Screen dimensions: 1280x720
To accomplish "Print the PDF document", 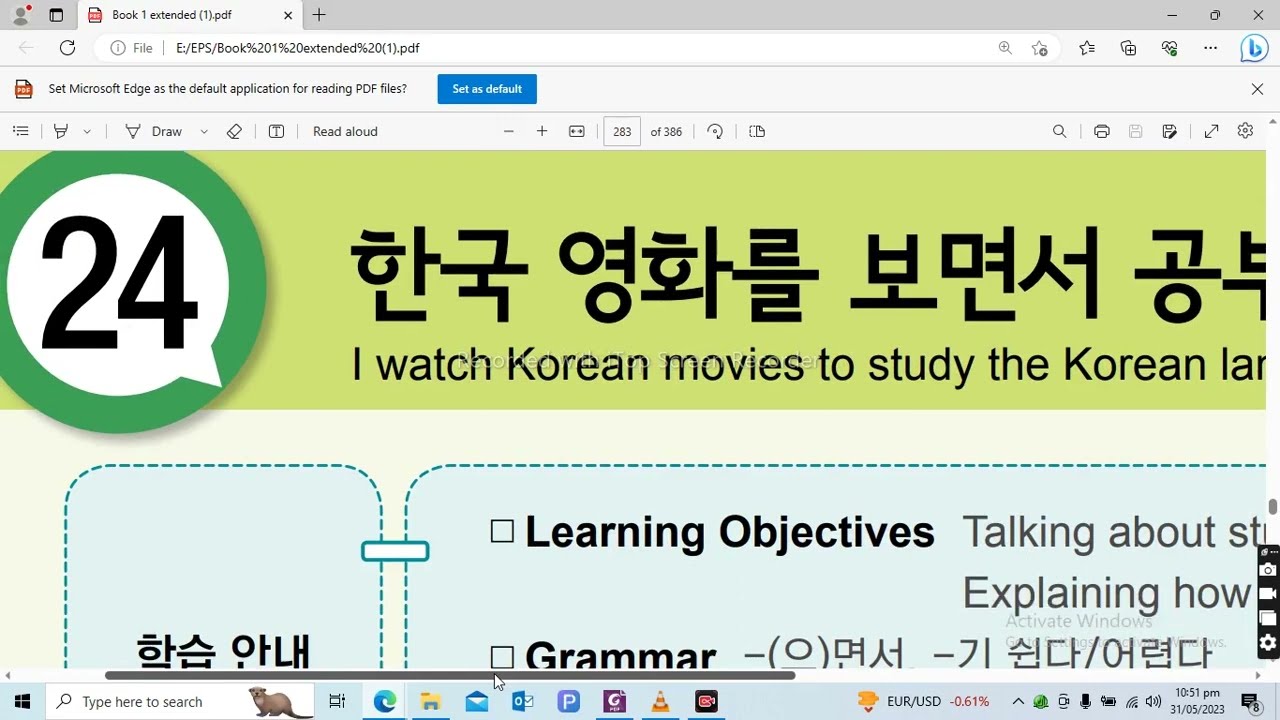I will [1102, 131].
